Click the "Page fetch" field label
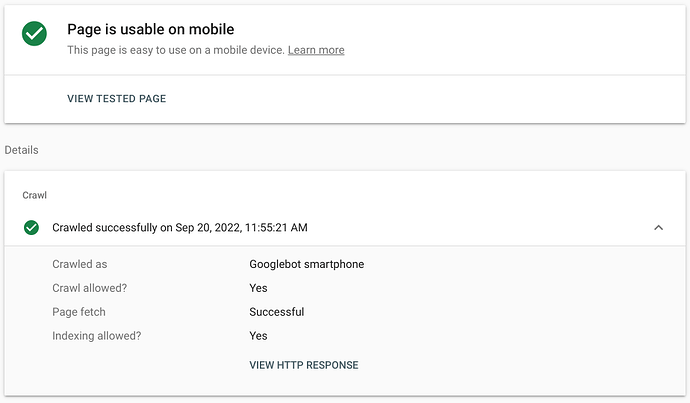The image size is (690, 403). [78, 312]
